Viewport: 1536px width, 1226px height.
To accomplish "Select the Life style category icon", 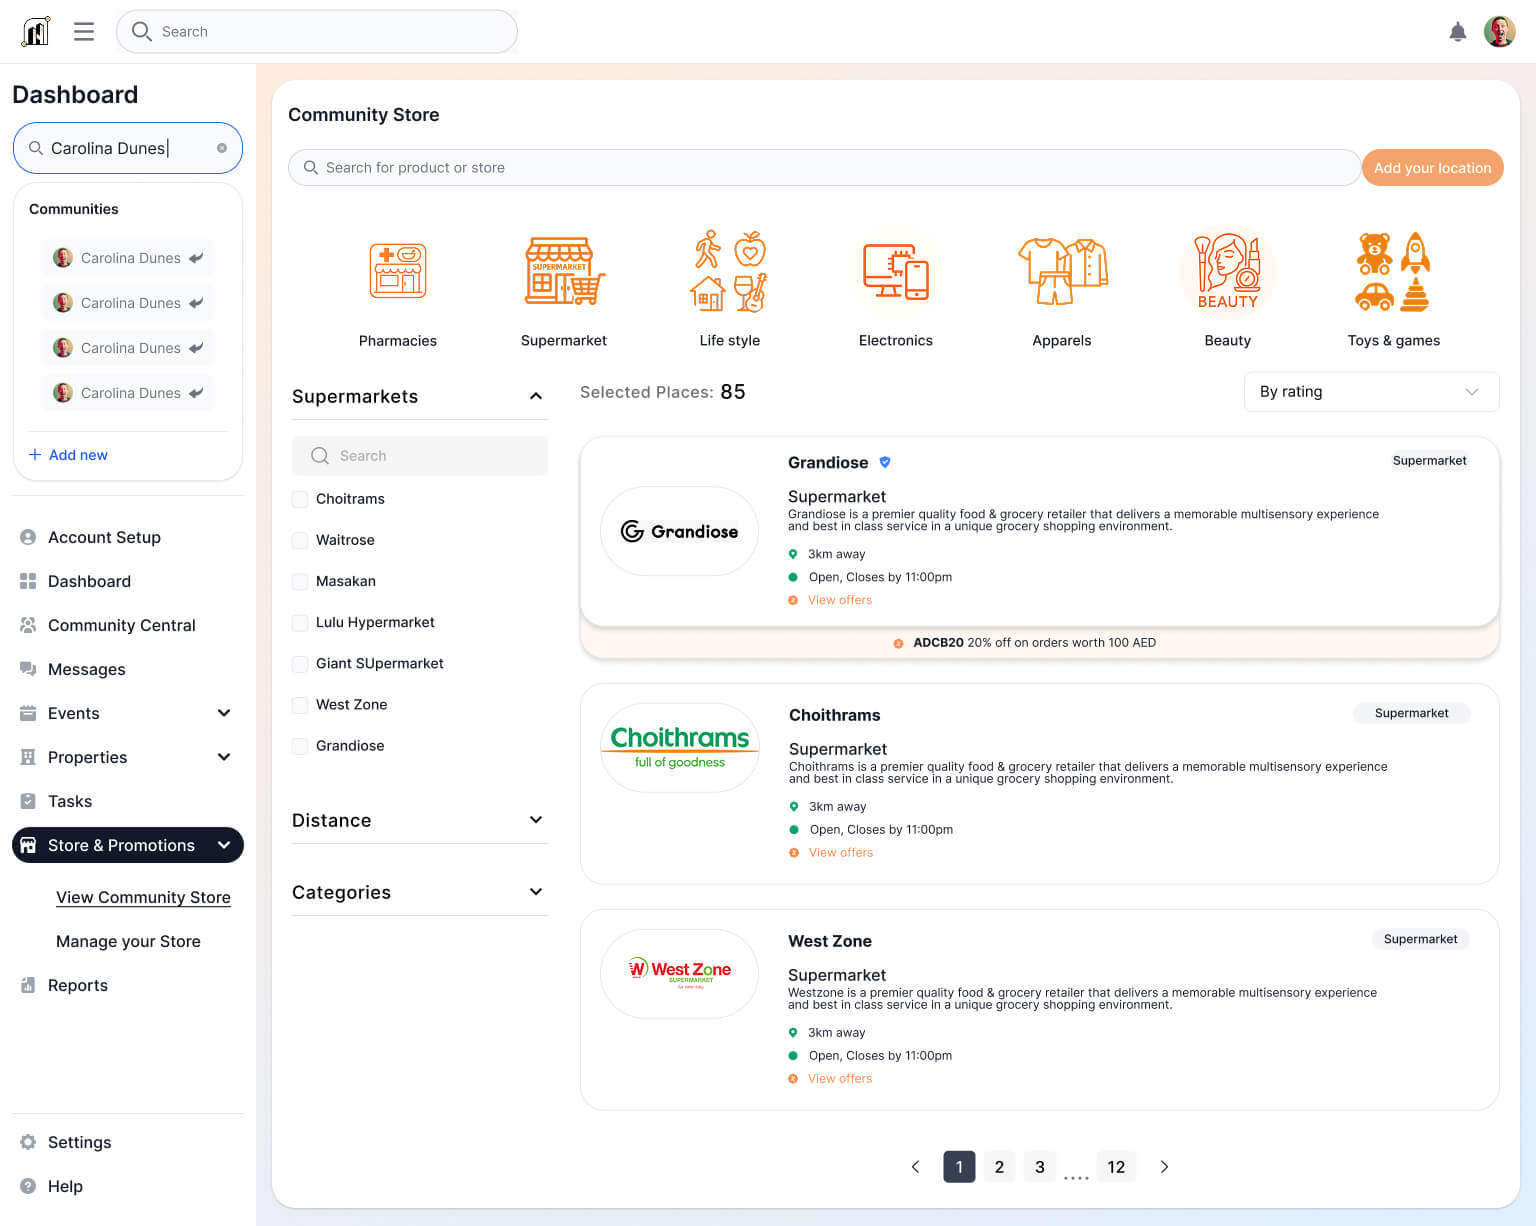I will pos(730,271).
